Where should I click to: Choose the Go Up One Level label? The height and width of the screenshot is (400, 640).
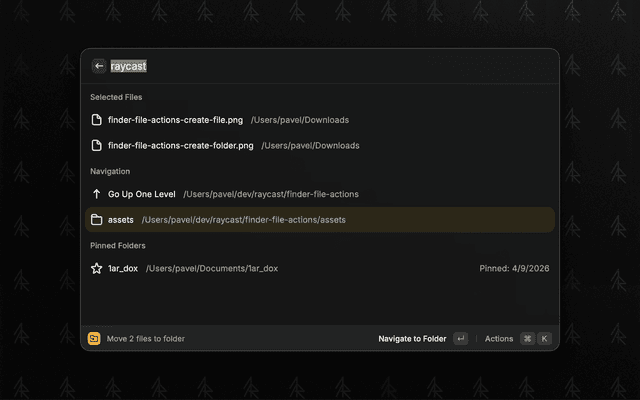coord(141,194)
